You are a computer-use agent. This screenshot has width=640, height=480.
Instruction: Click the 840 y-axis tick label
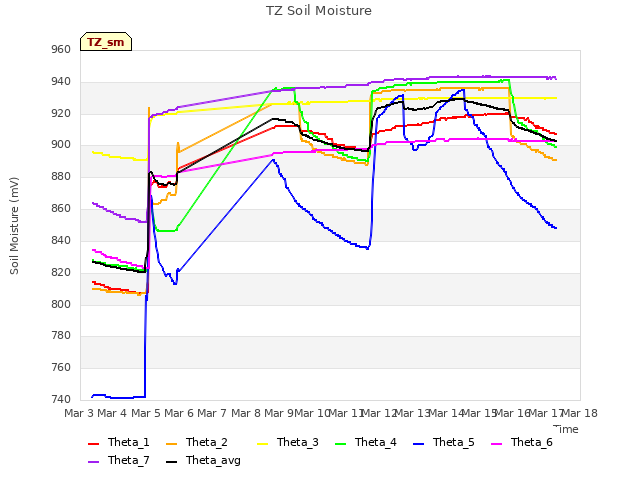61,240
